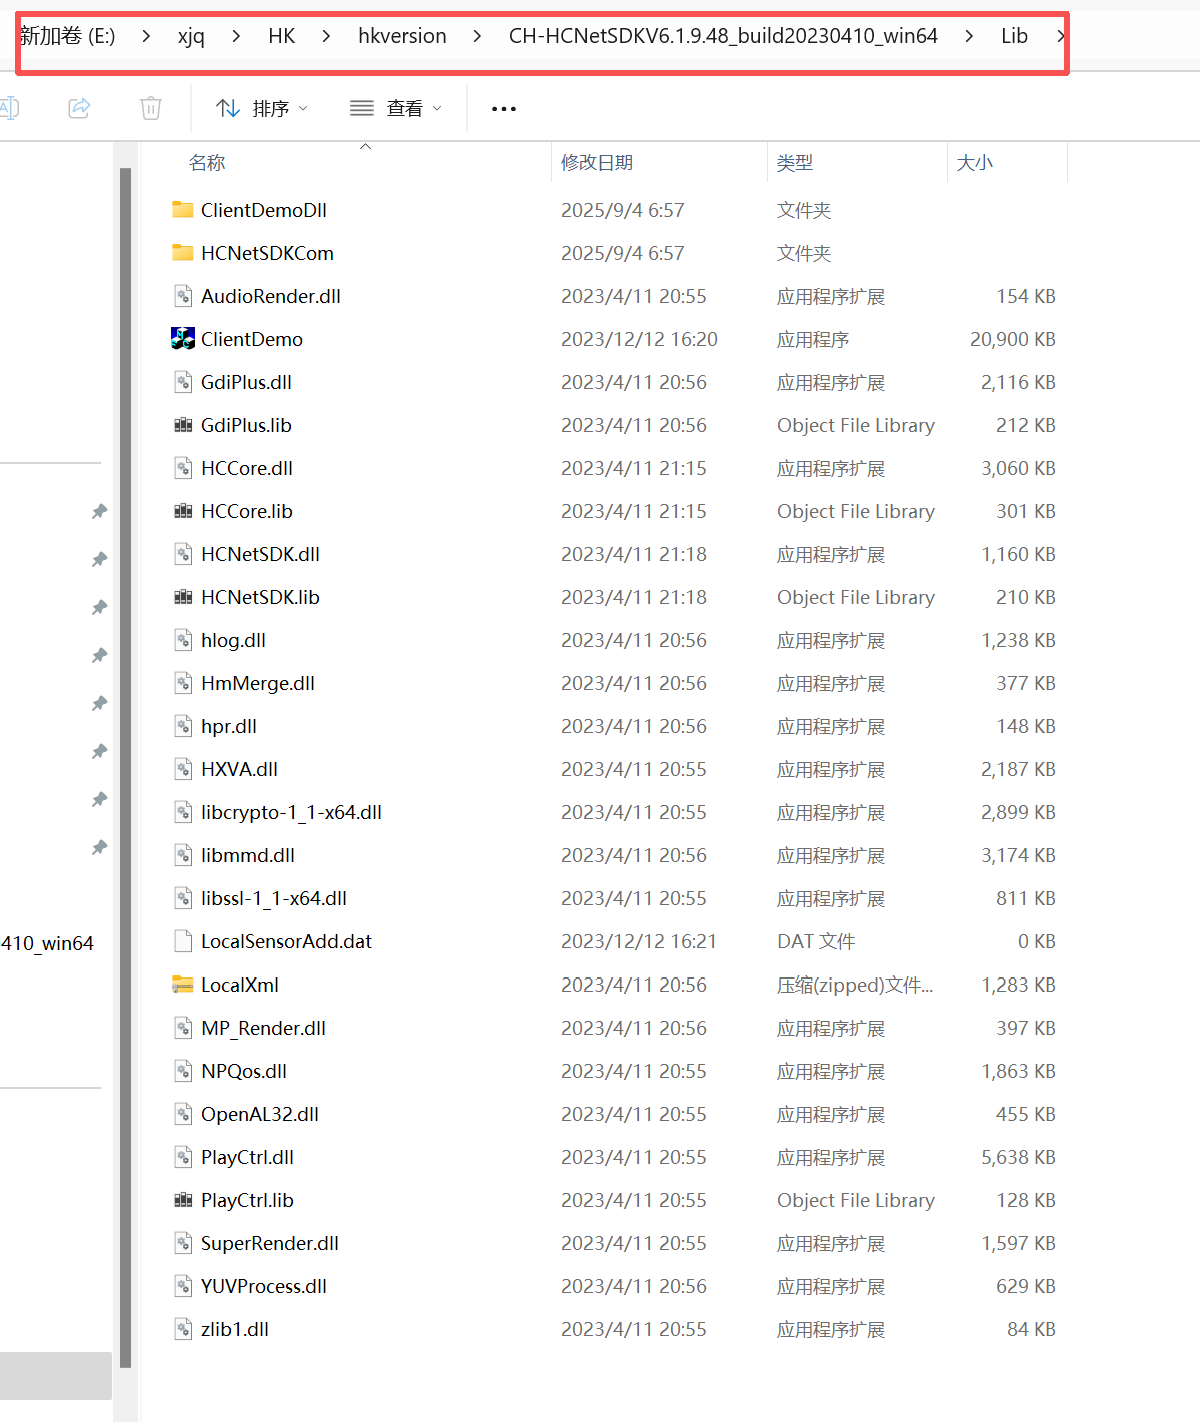
Task: Open the three-dot more options menu
Action: [504, 108]
